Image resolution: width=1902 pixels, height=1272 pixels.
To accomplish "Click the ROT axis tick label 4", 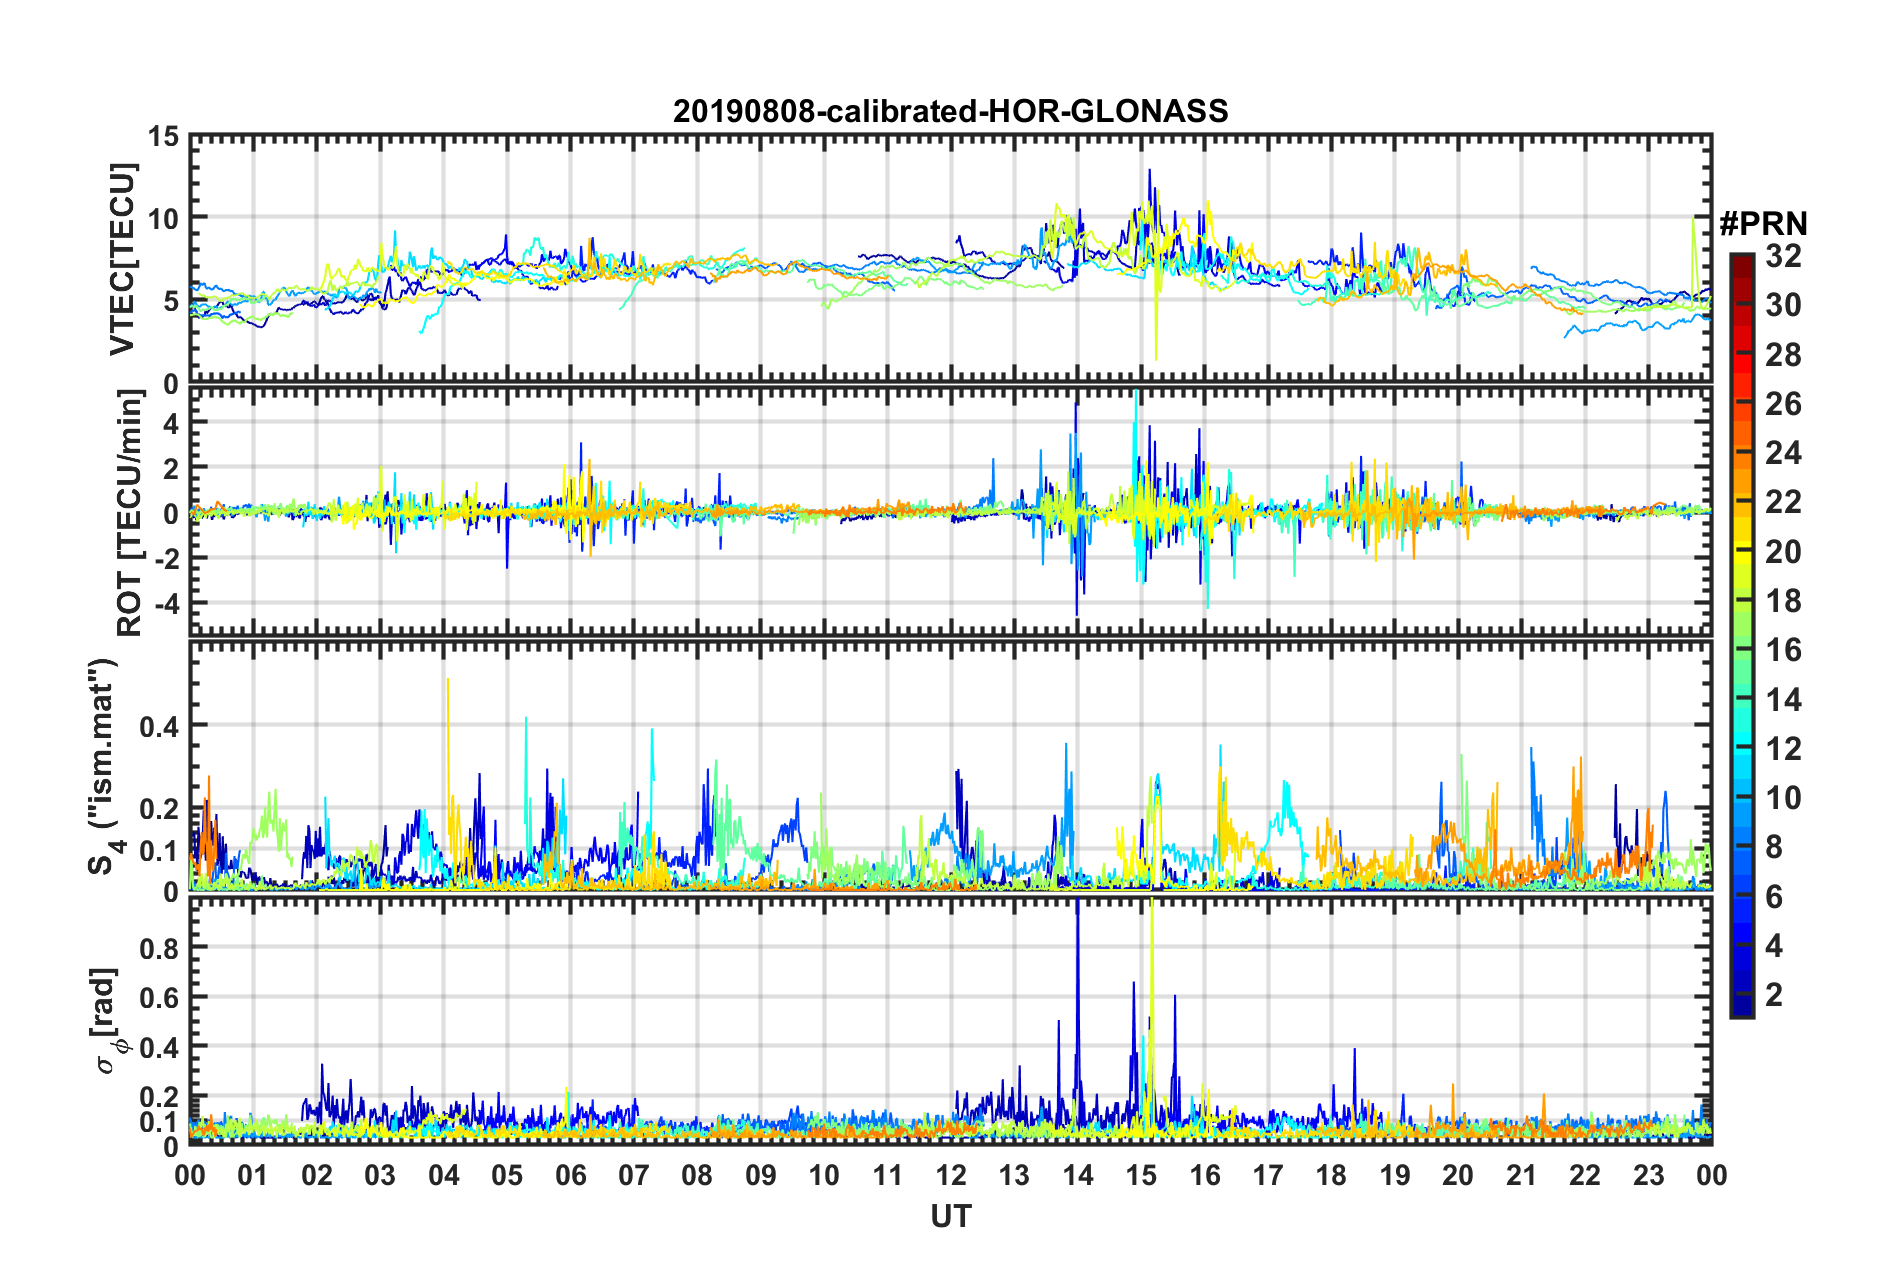I will tap(171, 424).
